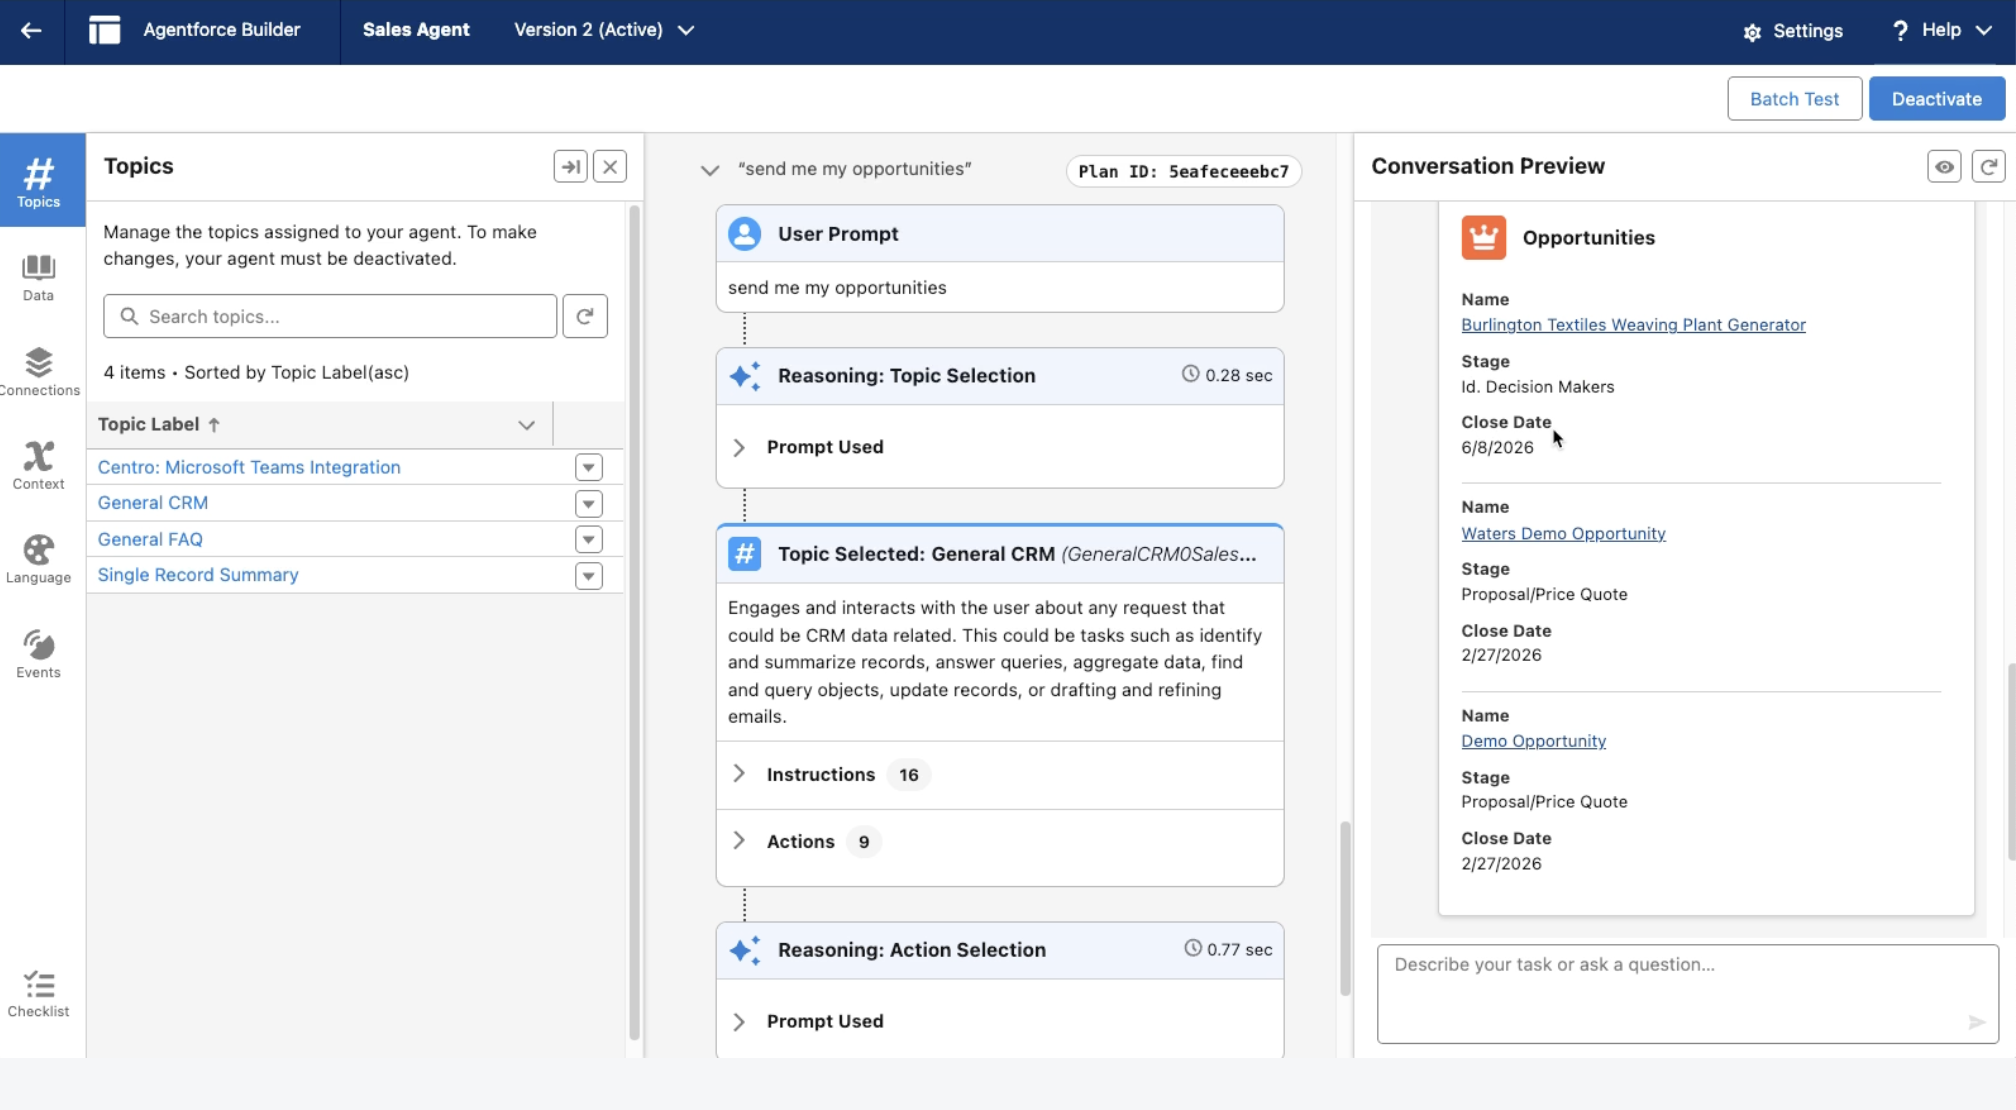The height and width of the screenshot is (1110, 2016).
Task: Open the Waters Demo Opportunity link
Action: click(x=1563, y=534)
